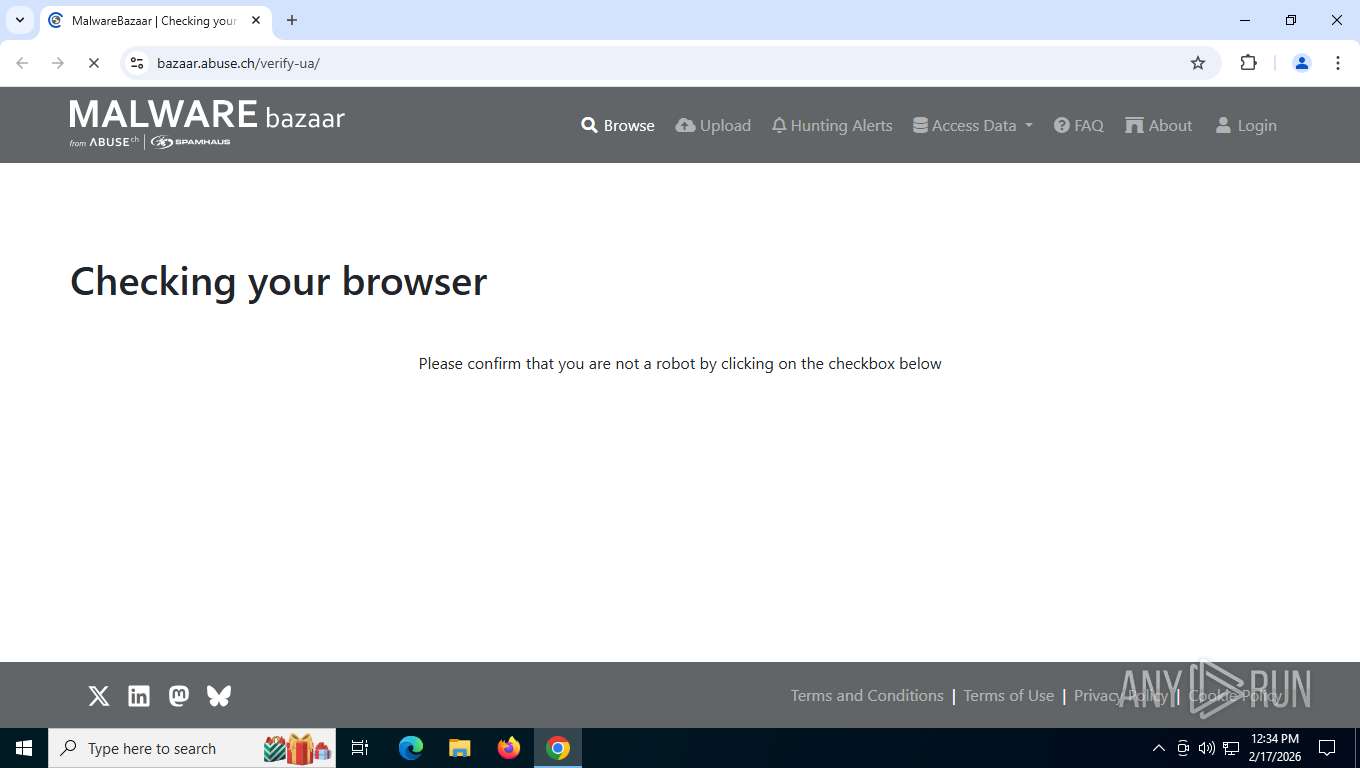The height and width of the screenshot is (768, 1360).
Task: Click the browser forward arrow
Action: click(58, 63)
